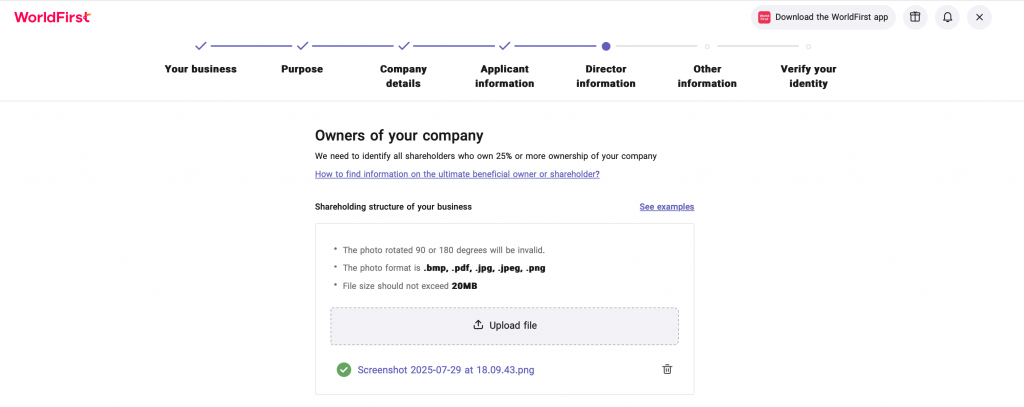Open the See examples link
The image size is (1024, 407).
click(667, 206)
